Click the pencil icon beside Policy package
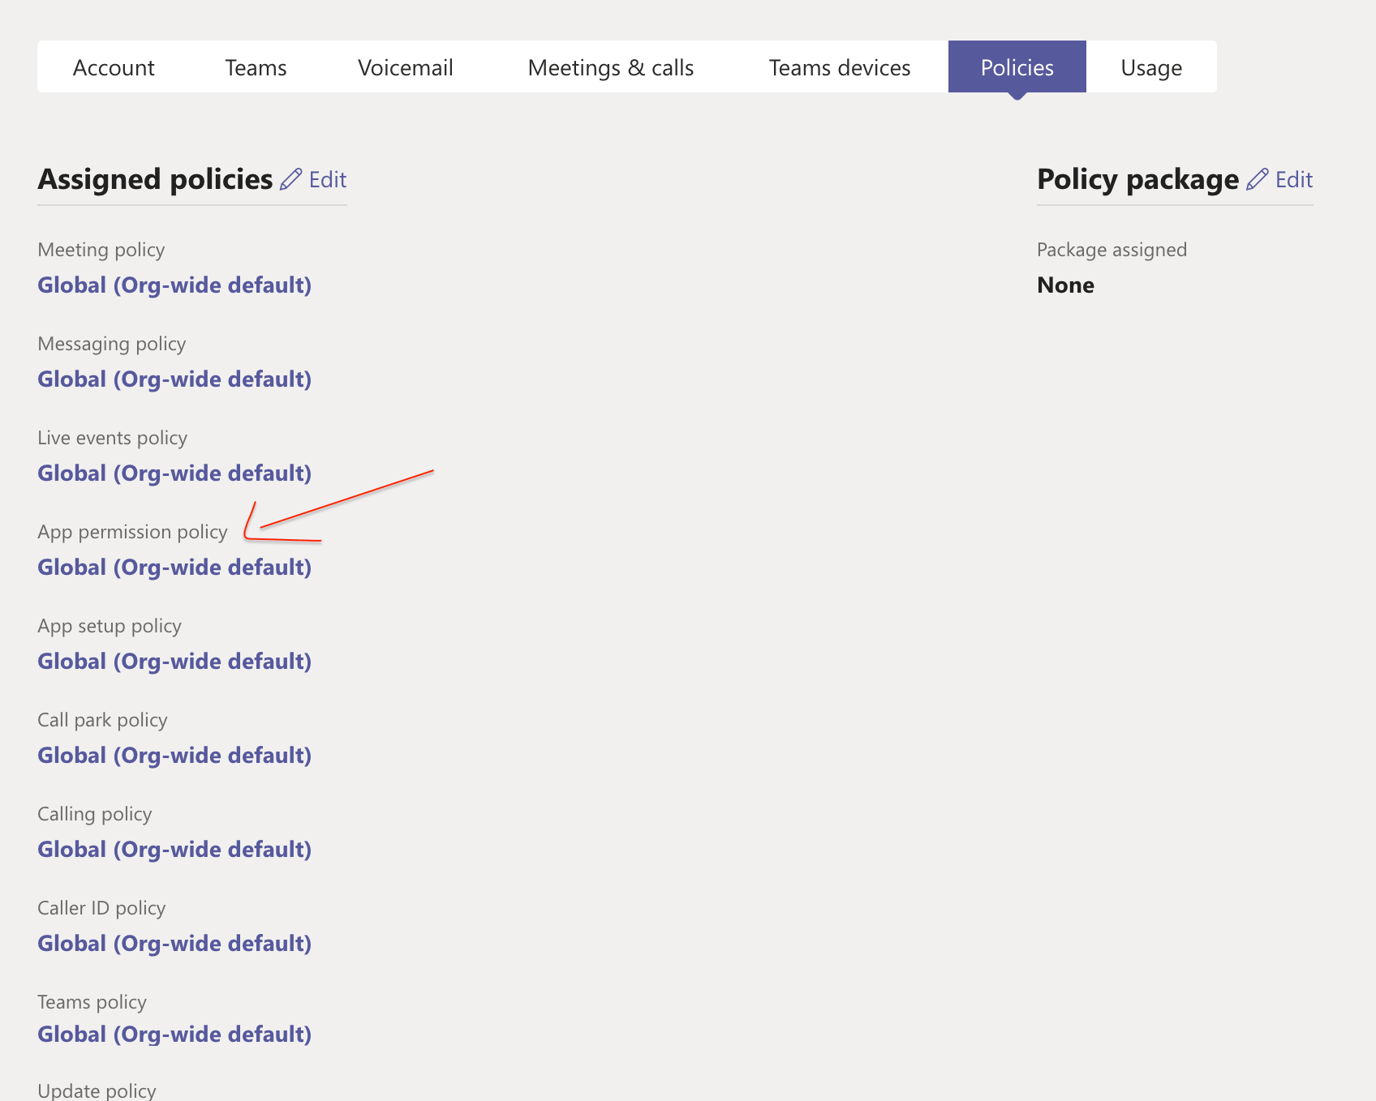The width and height of the screenshot is (1376, 1101). pyautogui.click(x=1257, y=179)
